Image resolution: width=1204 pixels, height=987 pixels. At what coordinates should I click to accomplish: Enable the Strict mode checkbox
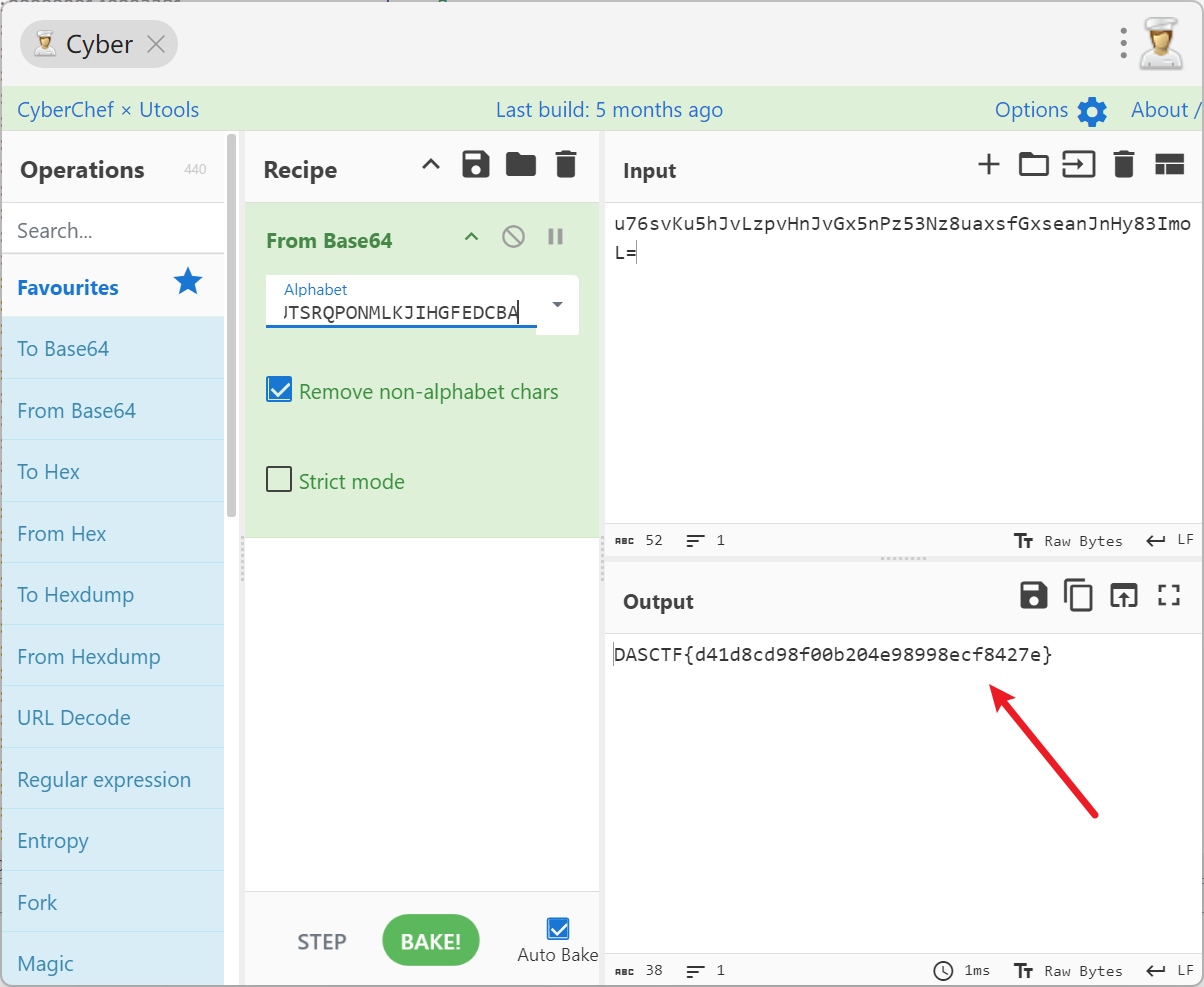tap(279, 480)
